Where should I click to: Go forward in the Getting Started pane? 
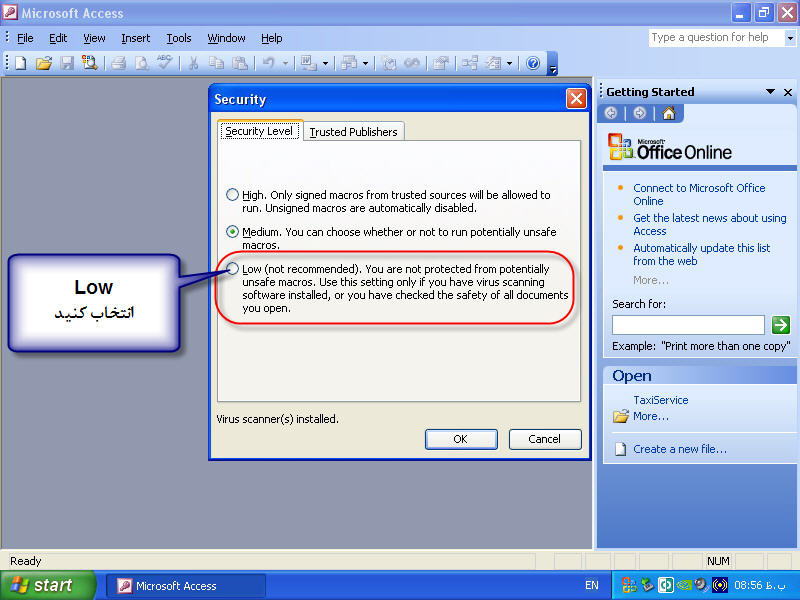[639, 113]
